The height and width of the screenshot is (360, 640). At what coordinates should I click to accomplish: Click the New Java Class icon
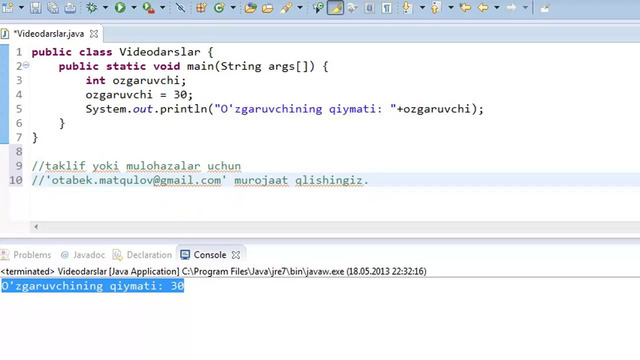(x=219, y=7)
